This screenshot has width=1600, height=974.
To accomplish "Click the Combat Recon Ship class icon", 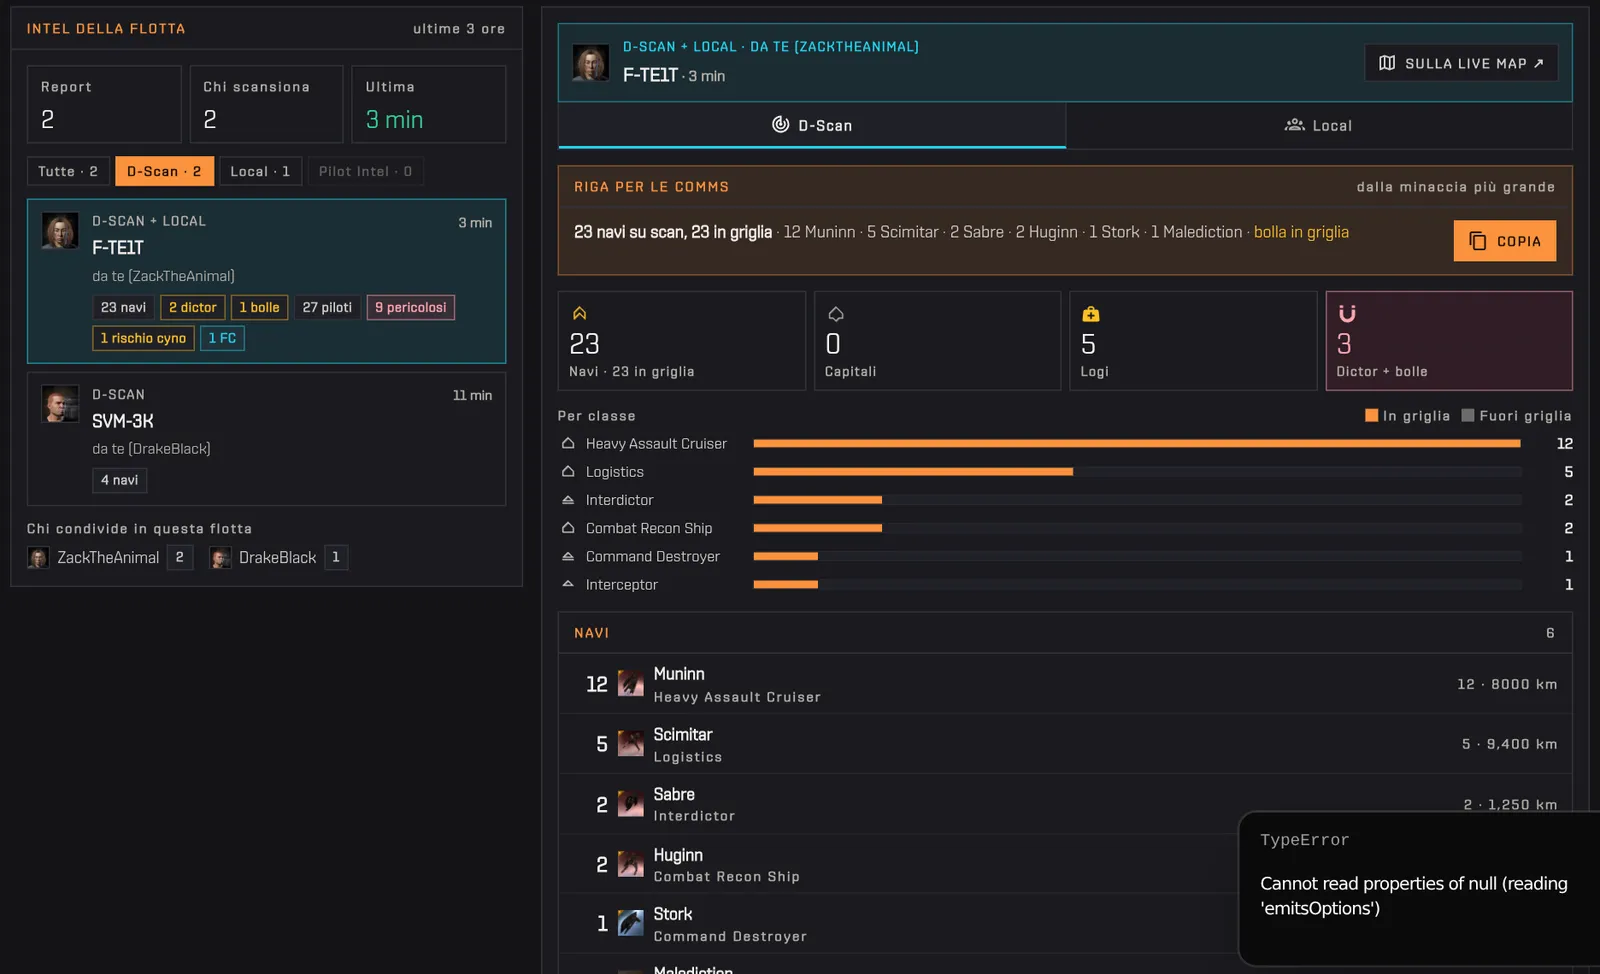I will [x=568, y=527].
